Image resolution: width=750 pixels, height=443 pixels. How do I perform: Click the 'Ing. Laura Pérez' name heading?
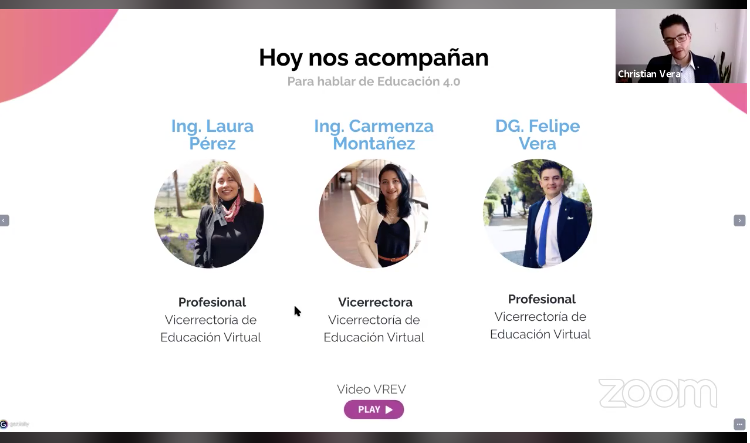(x=212, y=134)
